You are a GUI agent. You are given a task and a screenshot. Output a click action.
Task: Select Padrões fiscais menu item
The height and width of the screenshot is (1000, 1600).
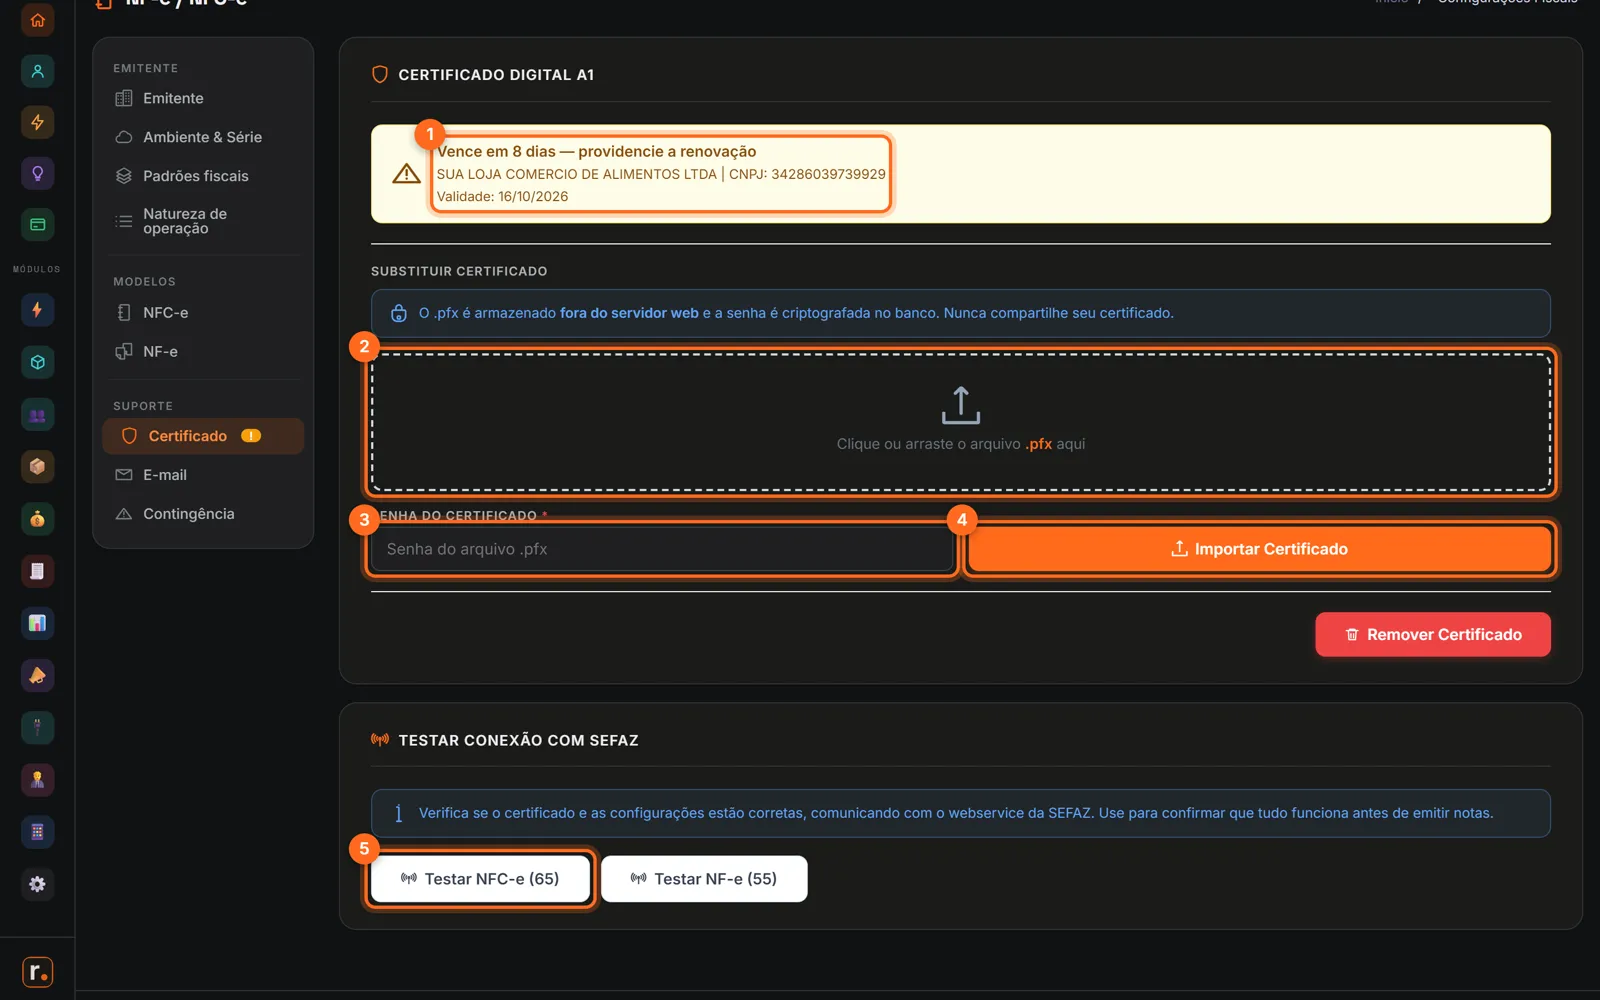203,176
